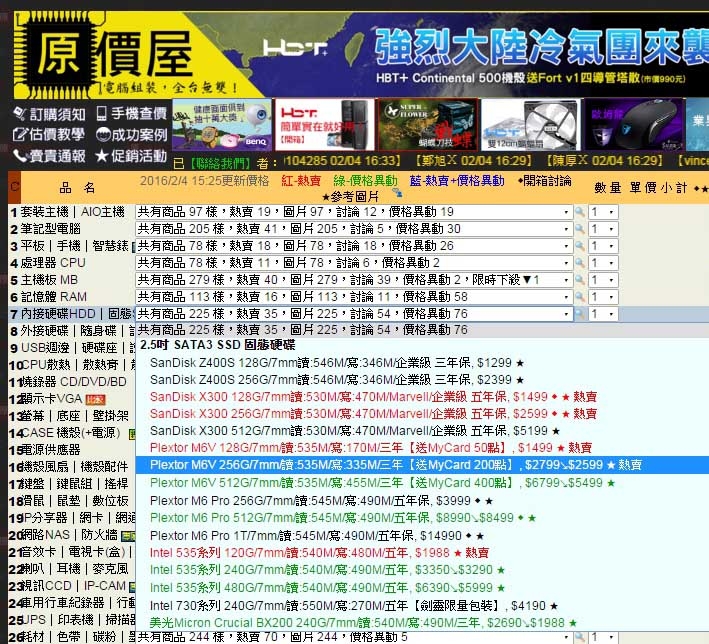Click the 顯示卡VGA category label
The width and height of the screenshot is (709, 644).
pos(52,399)
